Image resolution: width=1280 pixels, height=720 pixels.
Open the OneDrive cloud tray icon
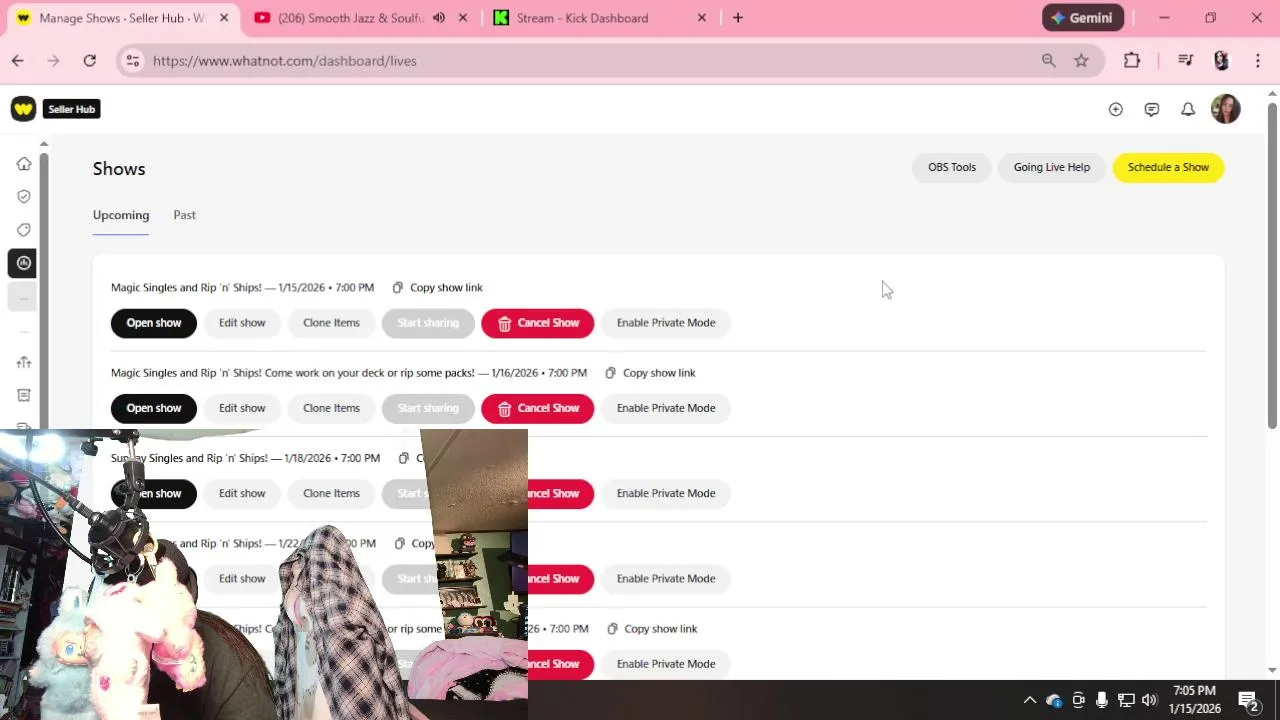click(x=1054, y=700)
